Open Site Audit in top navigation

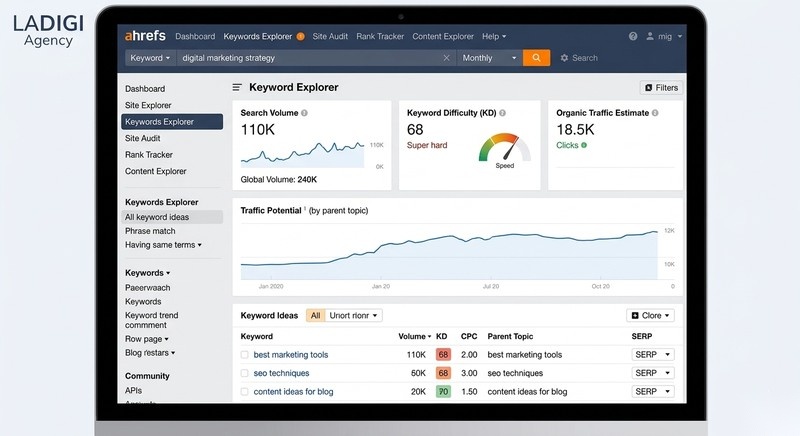pos(330,37)
